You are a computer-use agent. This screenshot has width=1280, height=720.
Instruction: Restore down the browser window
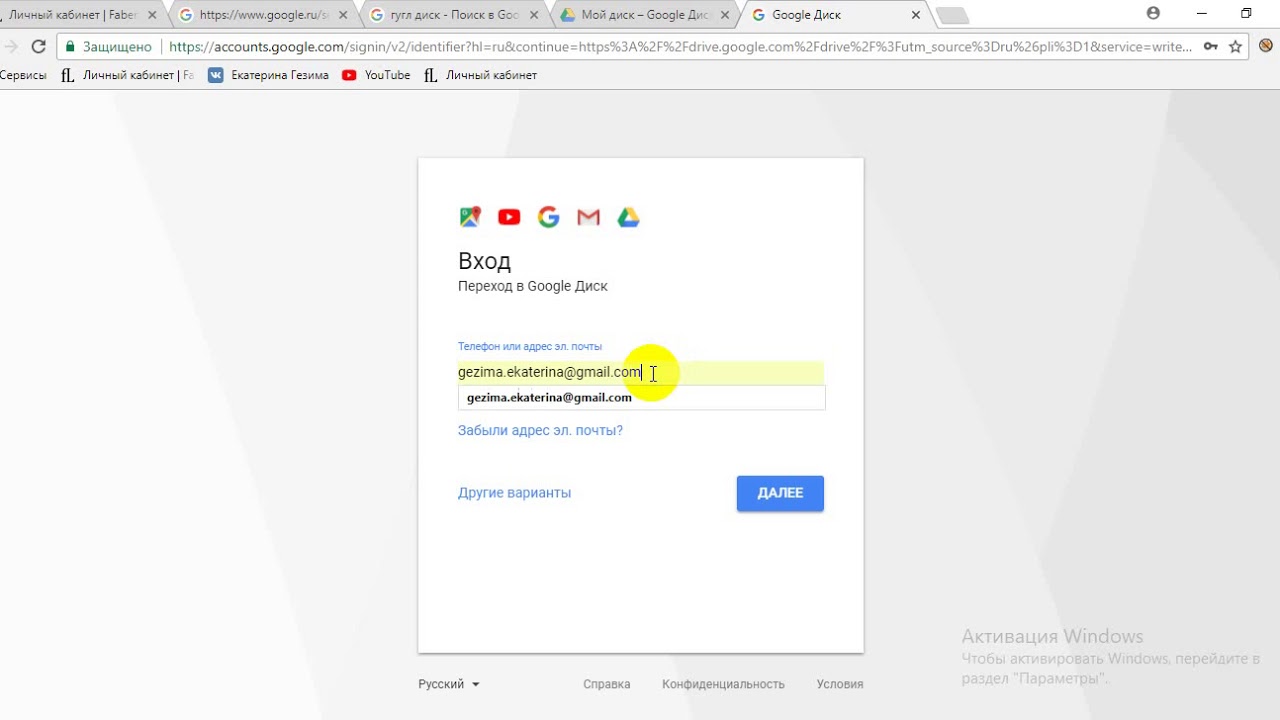pyautogui.click(x=1246, y=14)
